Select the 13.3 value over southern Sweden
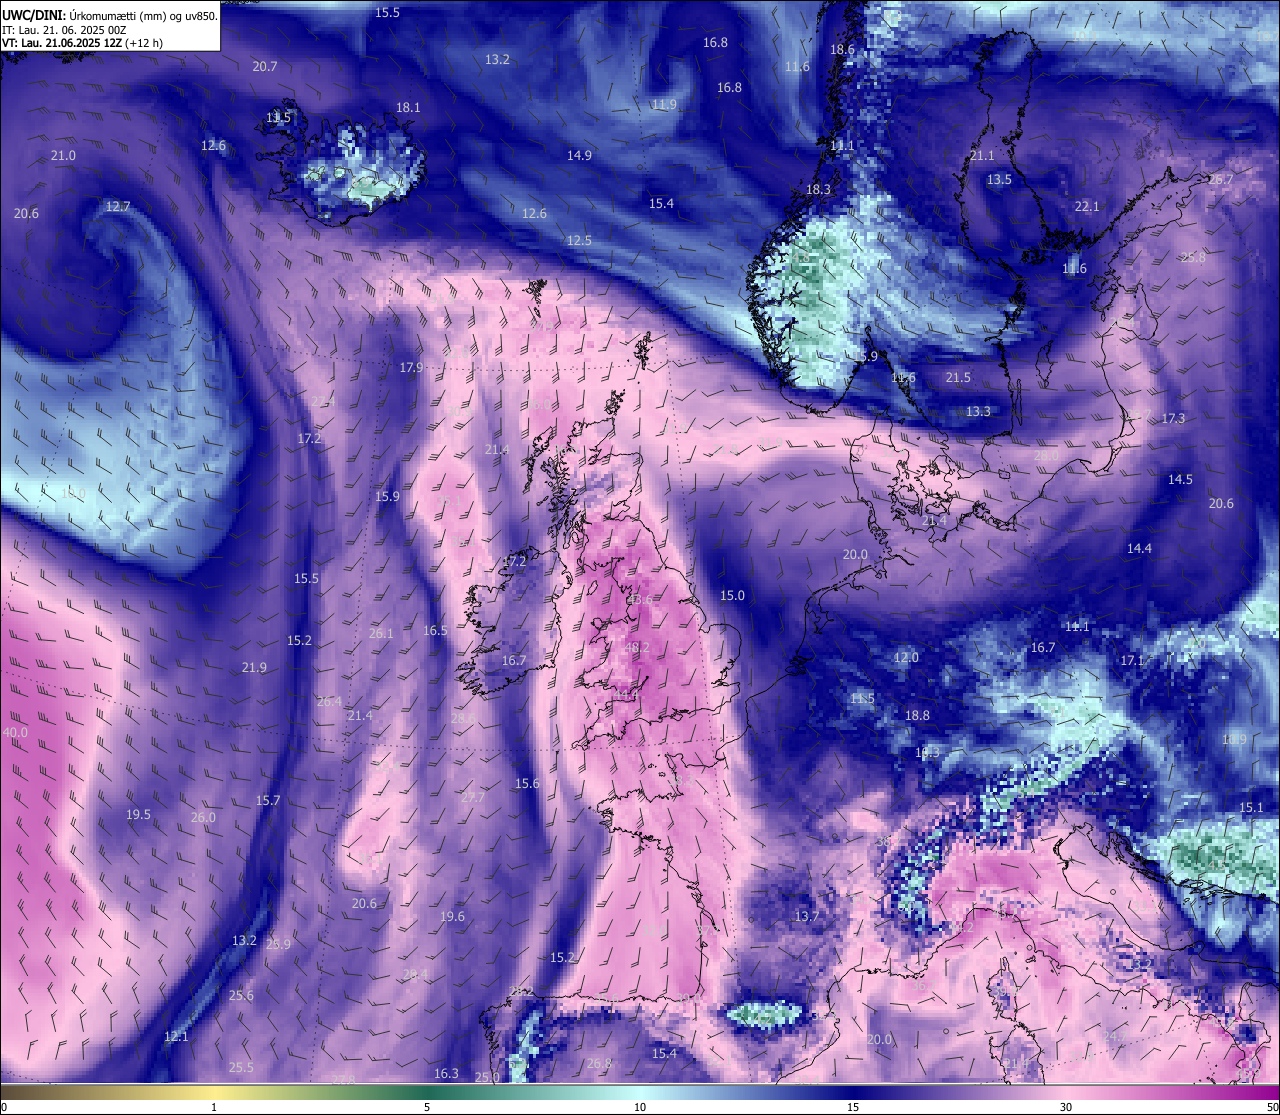1280x1115 pixels. pyautogui.click(x=978, y=411)
